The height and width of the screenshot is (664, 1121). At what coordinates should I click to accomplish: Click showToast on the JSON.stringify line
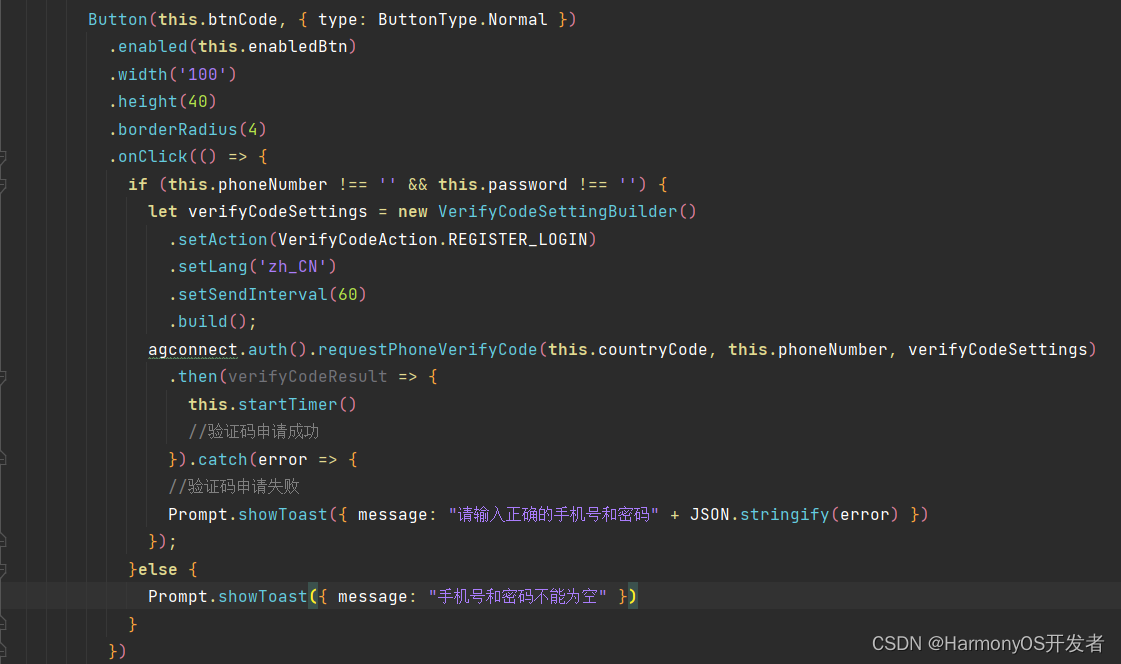[282, 515]
